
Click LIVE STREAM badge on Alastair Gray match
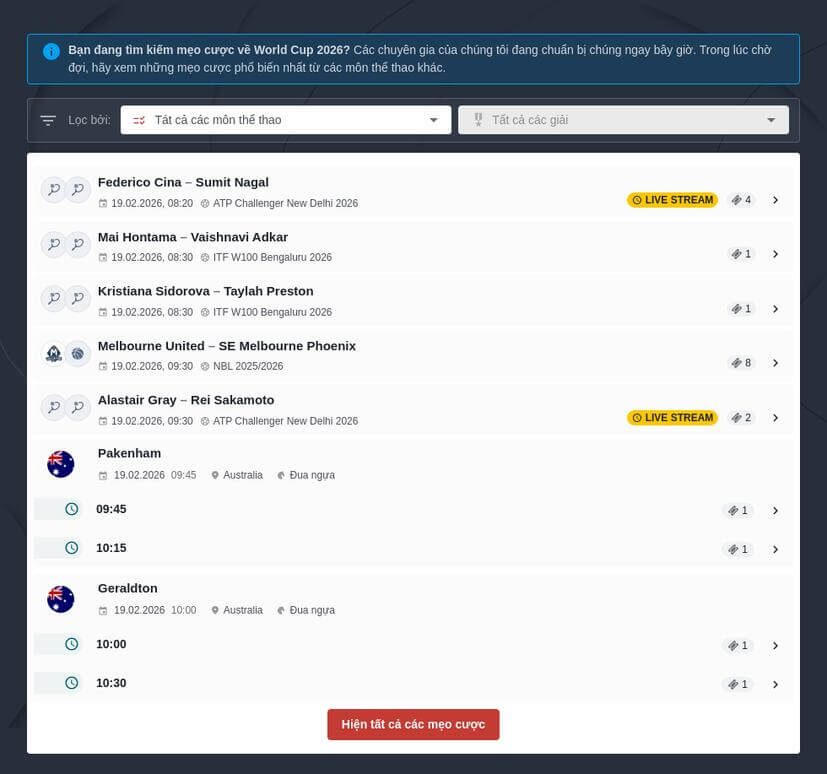(672, 418)
